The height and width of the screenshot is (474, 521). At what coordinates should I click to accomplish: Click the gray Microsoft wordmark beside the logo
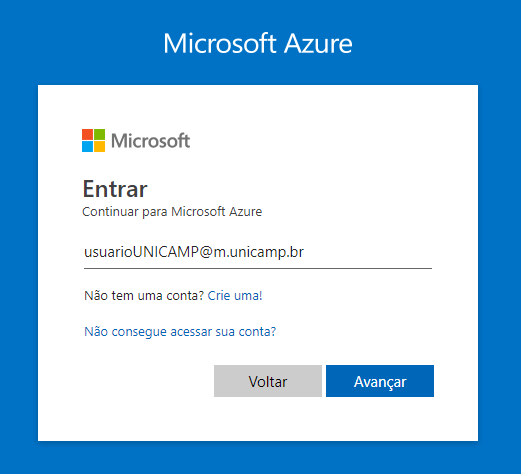coord(150,141)
